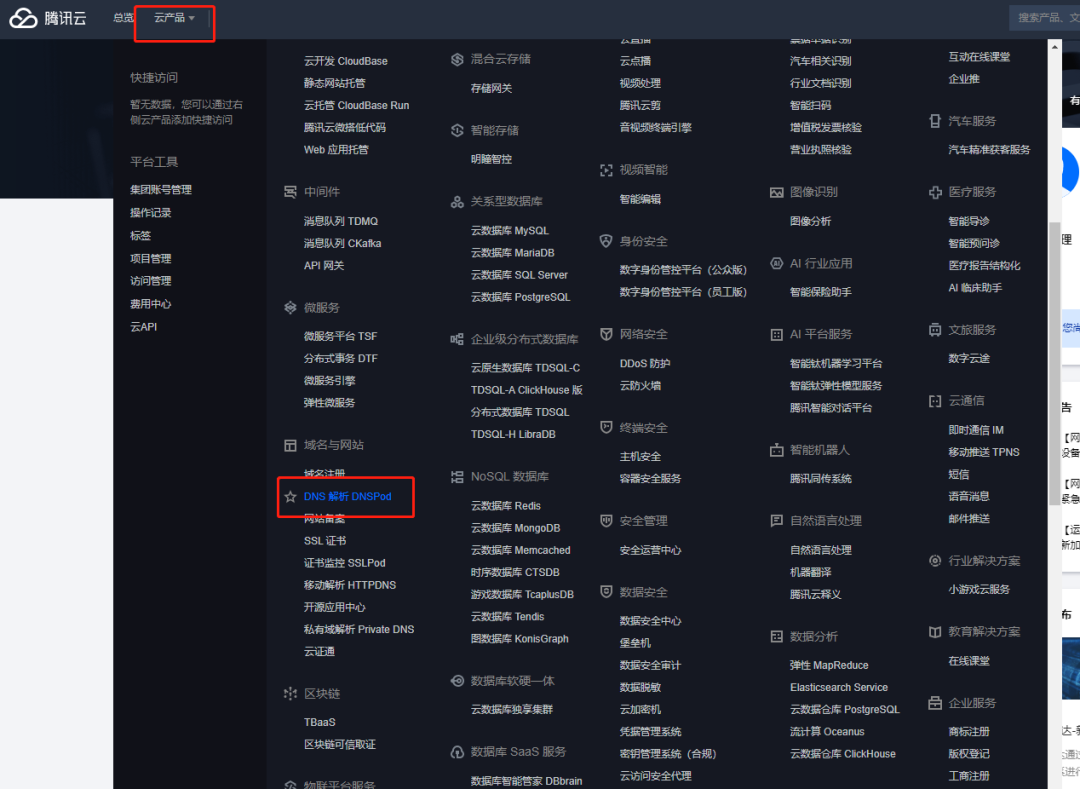This screenshot has height=789, width=1080.
Task: Click the 图像识别 category icon
Action: [776, 192]
